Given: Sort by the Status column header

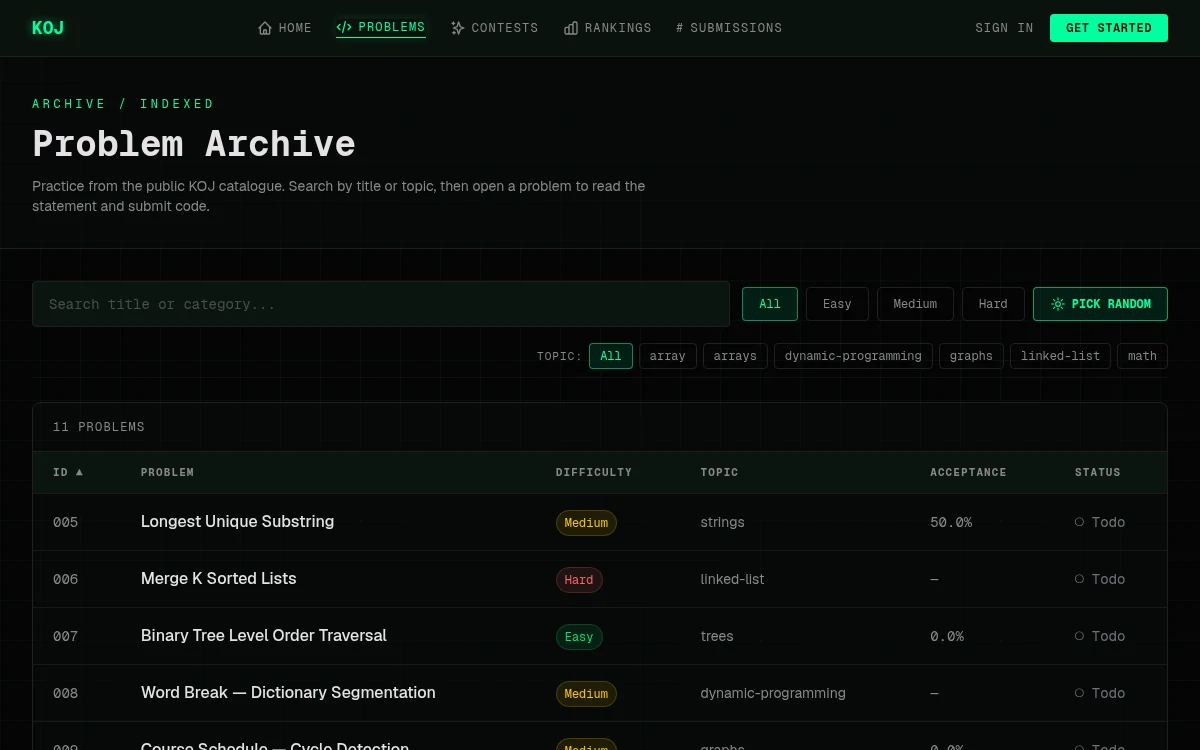Looking at the screenshot, I should point(1098,472).
